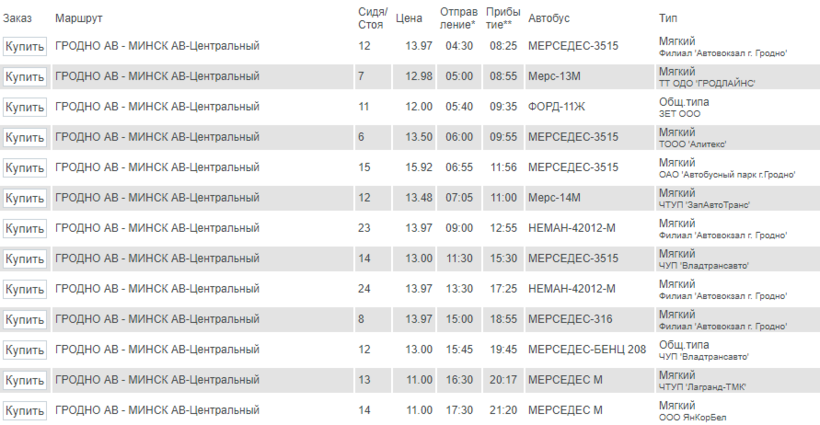Screen dimensions: 820x425
Task: Buy ticket departing at 16:30
Action: point(25,381)
